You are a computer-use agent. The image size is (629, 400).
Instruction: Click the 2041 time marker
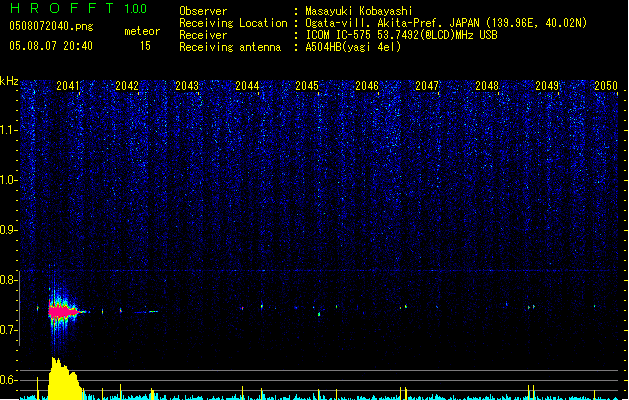coord(68,85)
